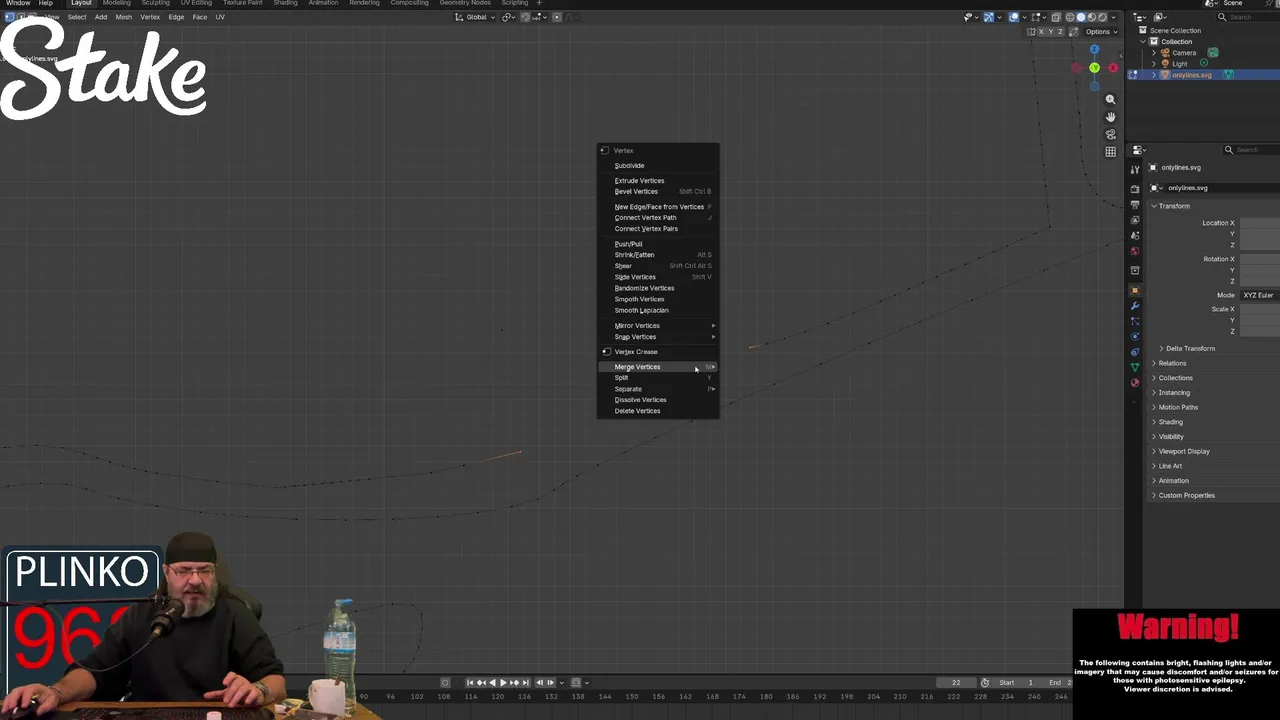The image size is (1280, 720).
Task: Toggle viewport gizmos display
Action: [988, 17]
